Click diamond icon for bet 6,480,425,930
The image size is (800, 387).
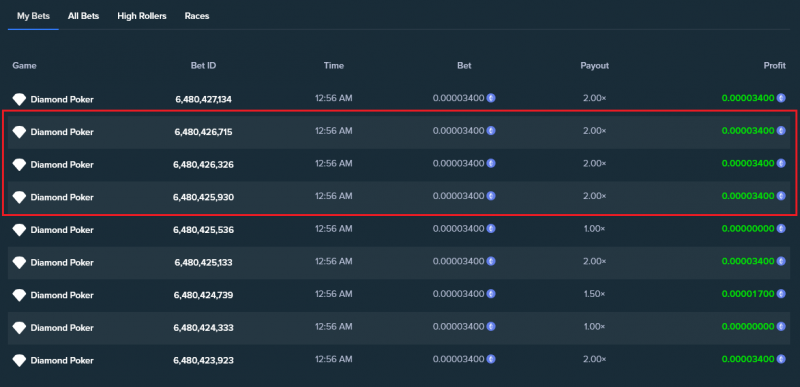coord(19,197)
